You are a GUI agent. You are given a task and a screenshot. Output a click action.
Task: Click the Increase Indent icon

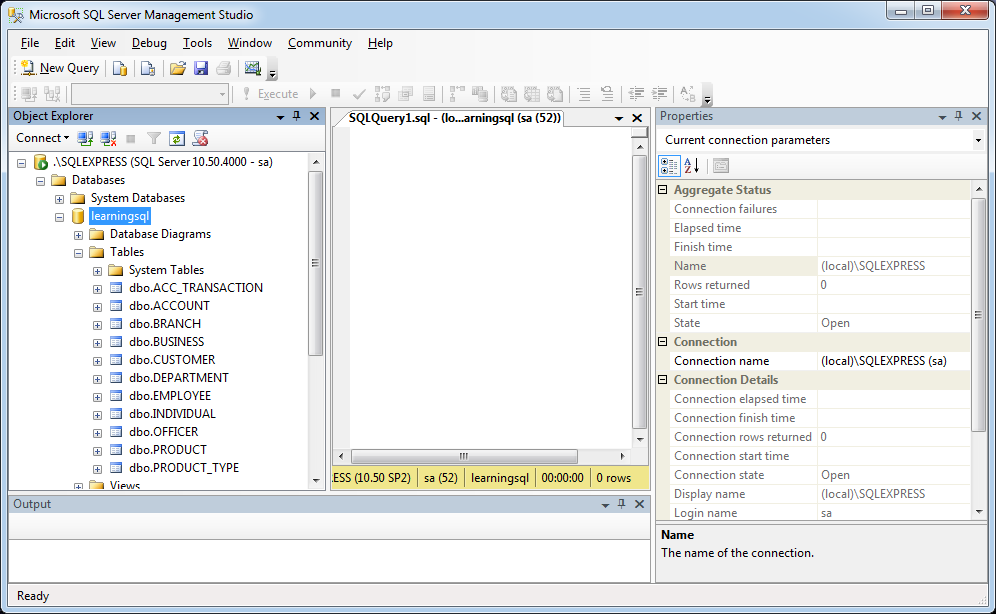coord(659,94)
